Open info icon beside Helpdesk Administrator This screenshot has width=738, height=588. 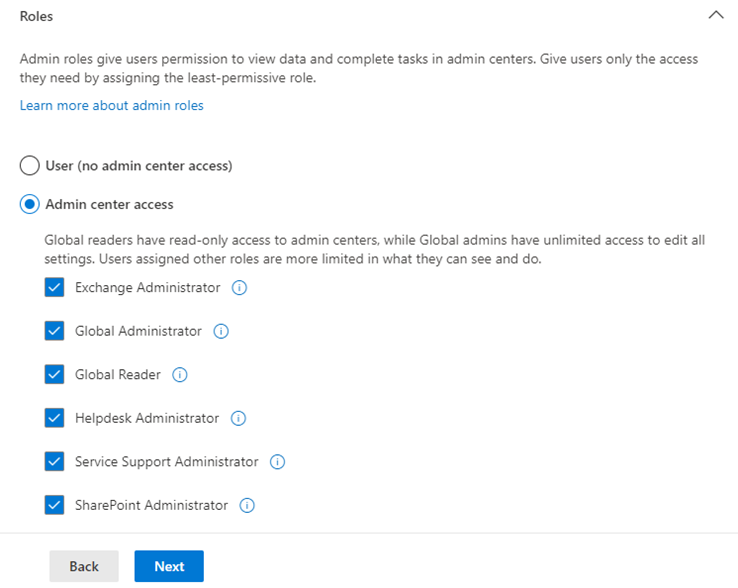pyautogui.click(x=238, y=418)
